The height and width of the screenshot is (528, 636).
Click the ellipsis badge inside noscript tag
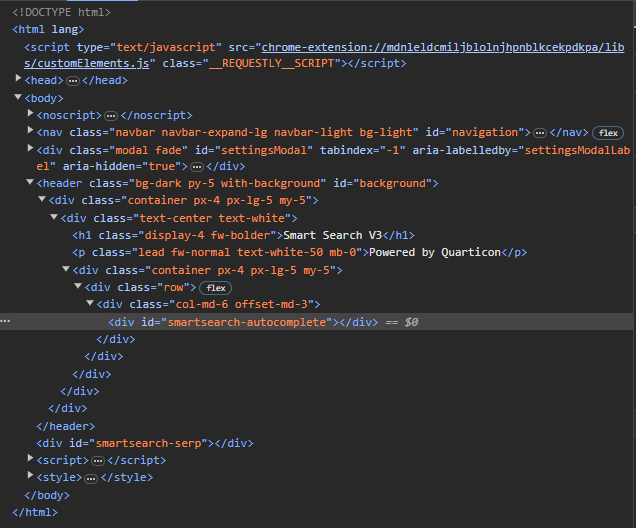tap(111, 116)
